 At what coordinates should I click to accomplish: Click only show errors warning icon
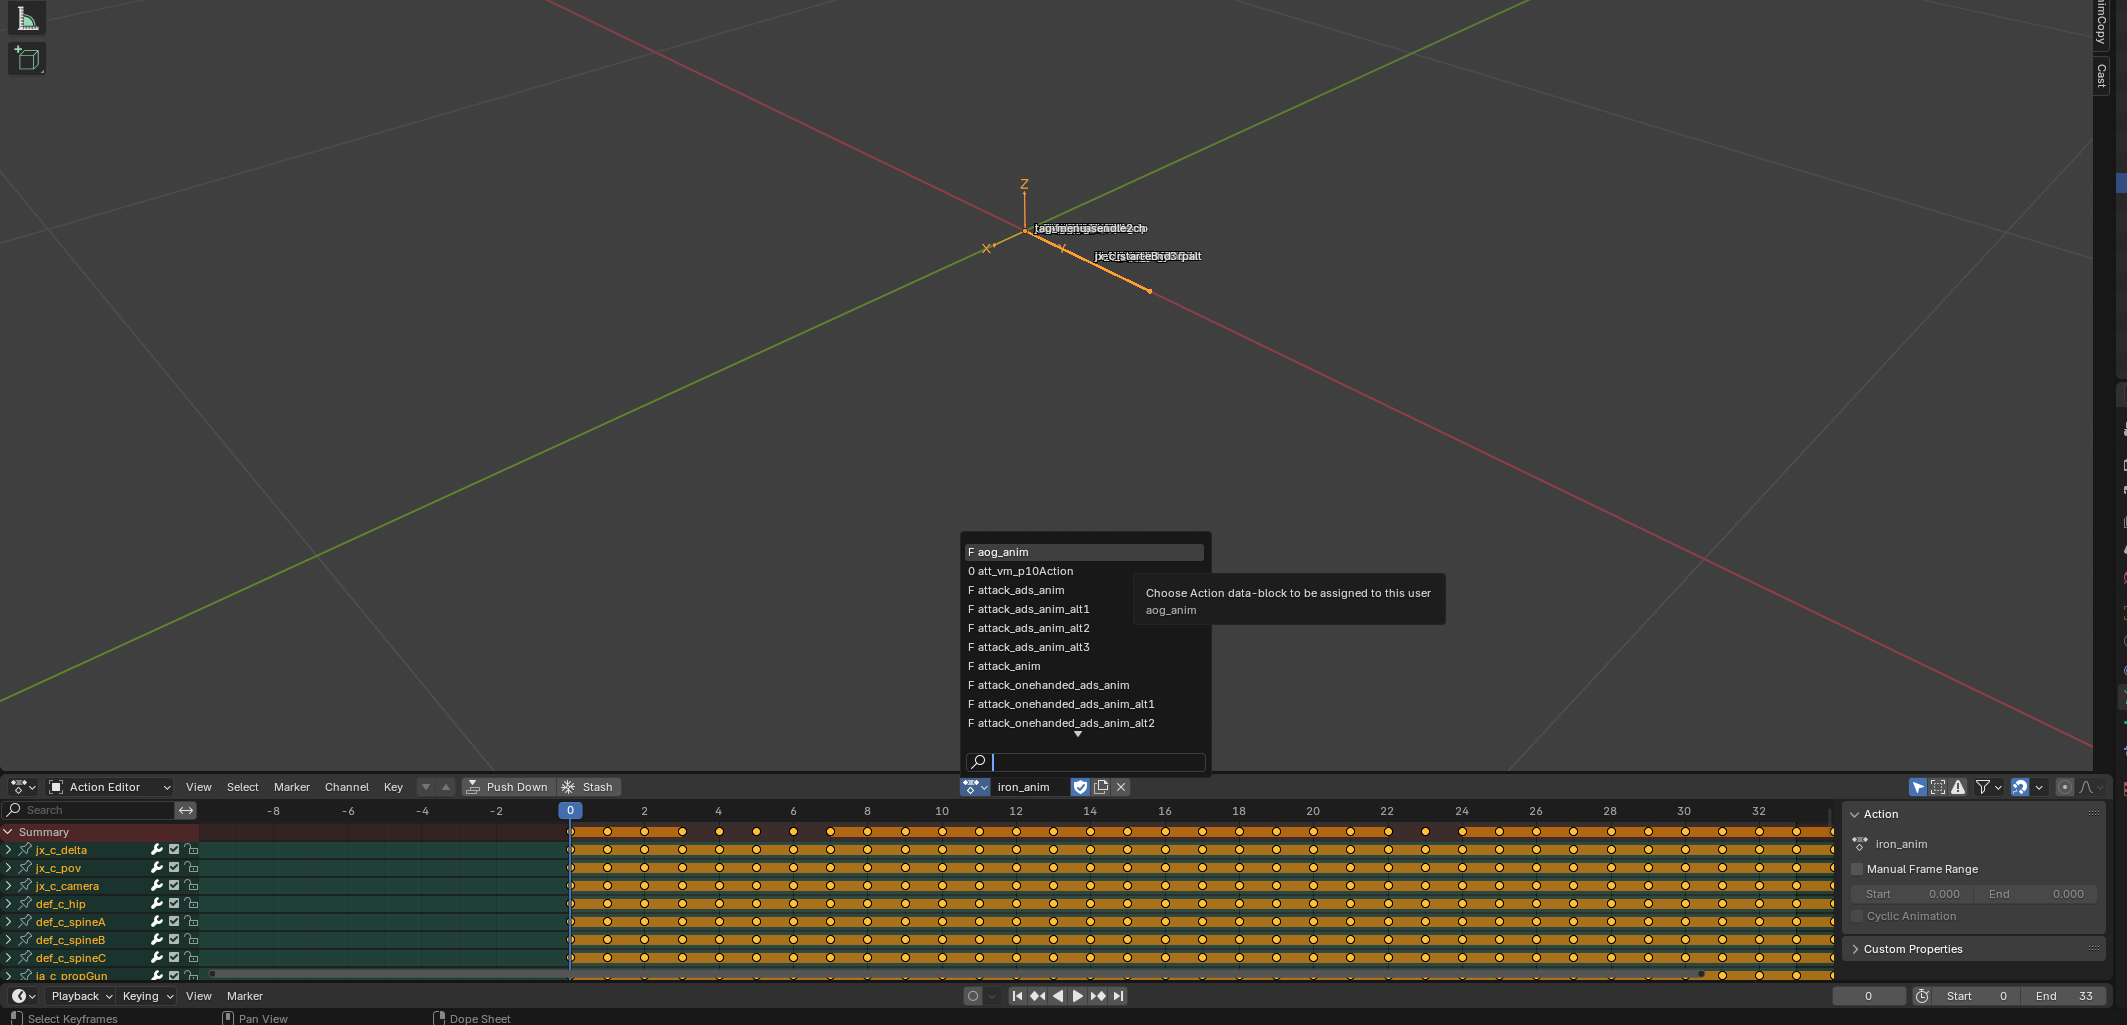point(1958,787)
